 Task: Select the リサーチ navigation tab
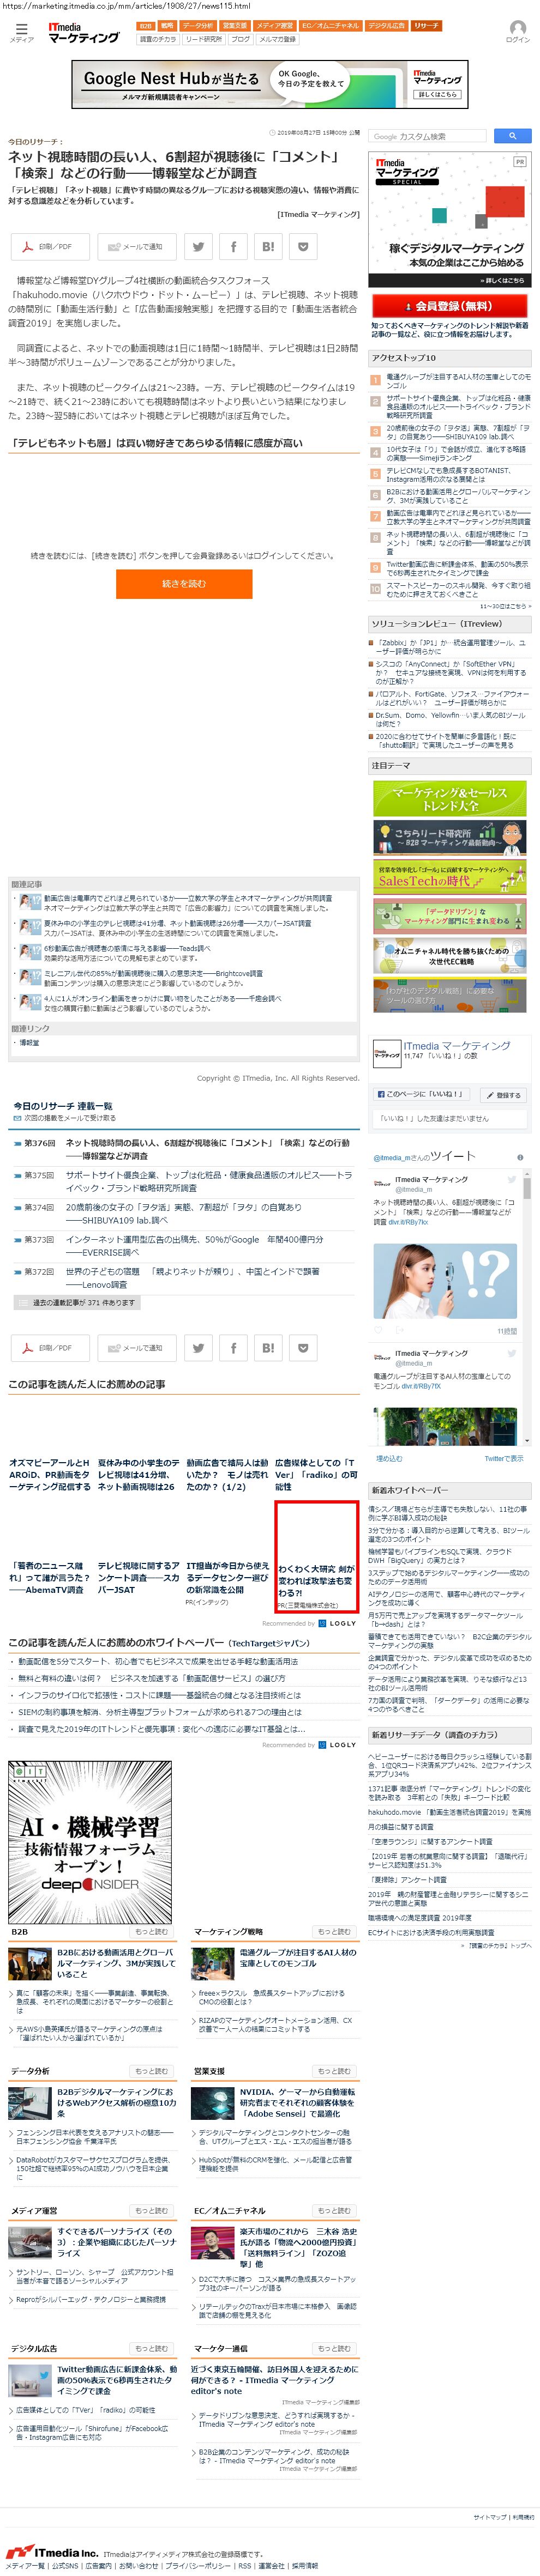point(426,25)
